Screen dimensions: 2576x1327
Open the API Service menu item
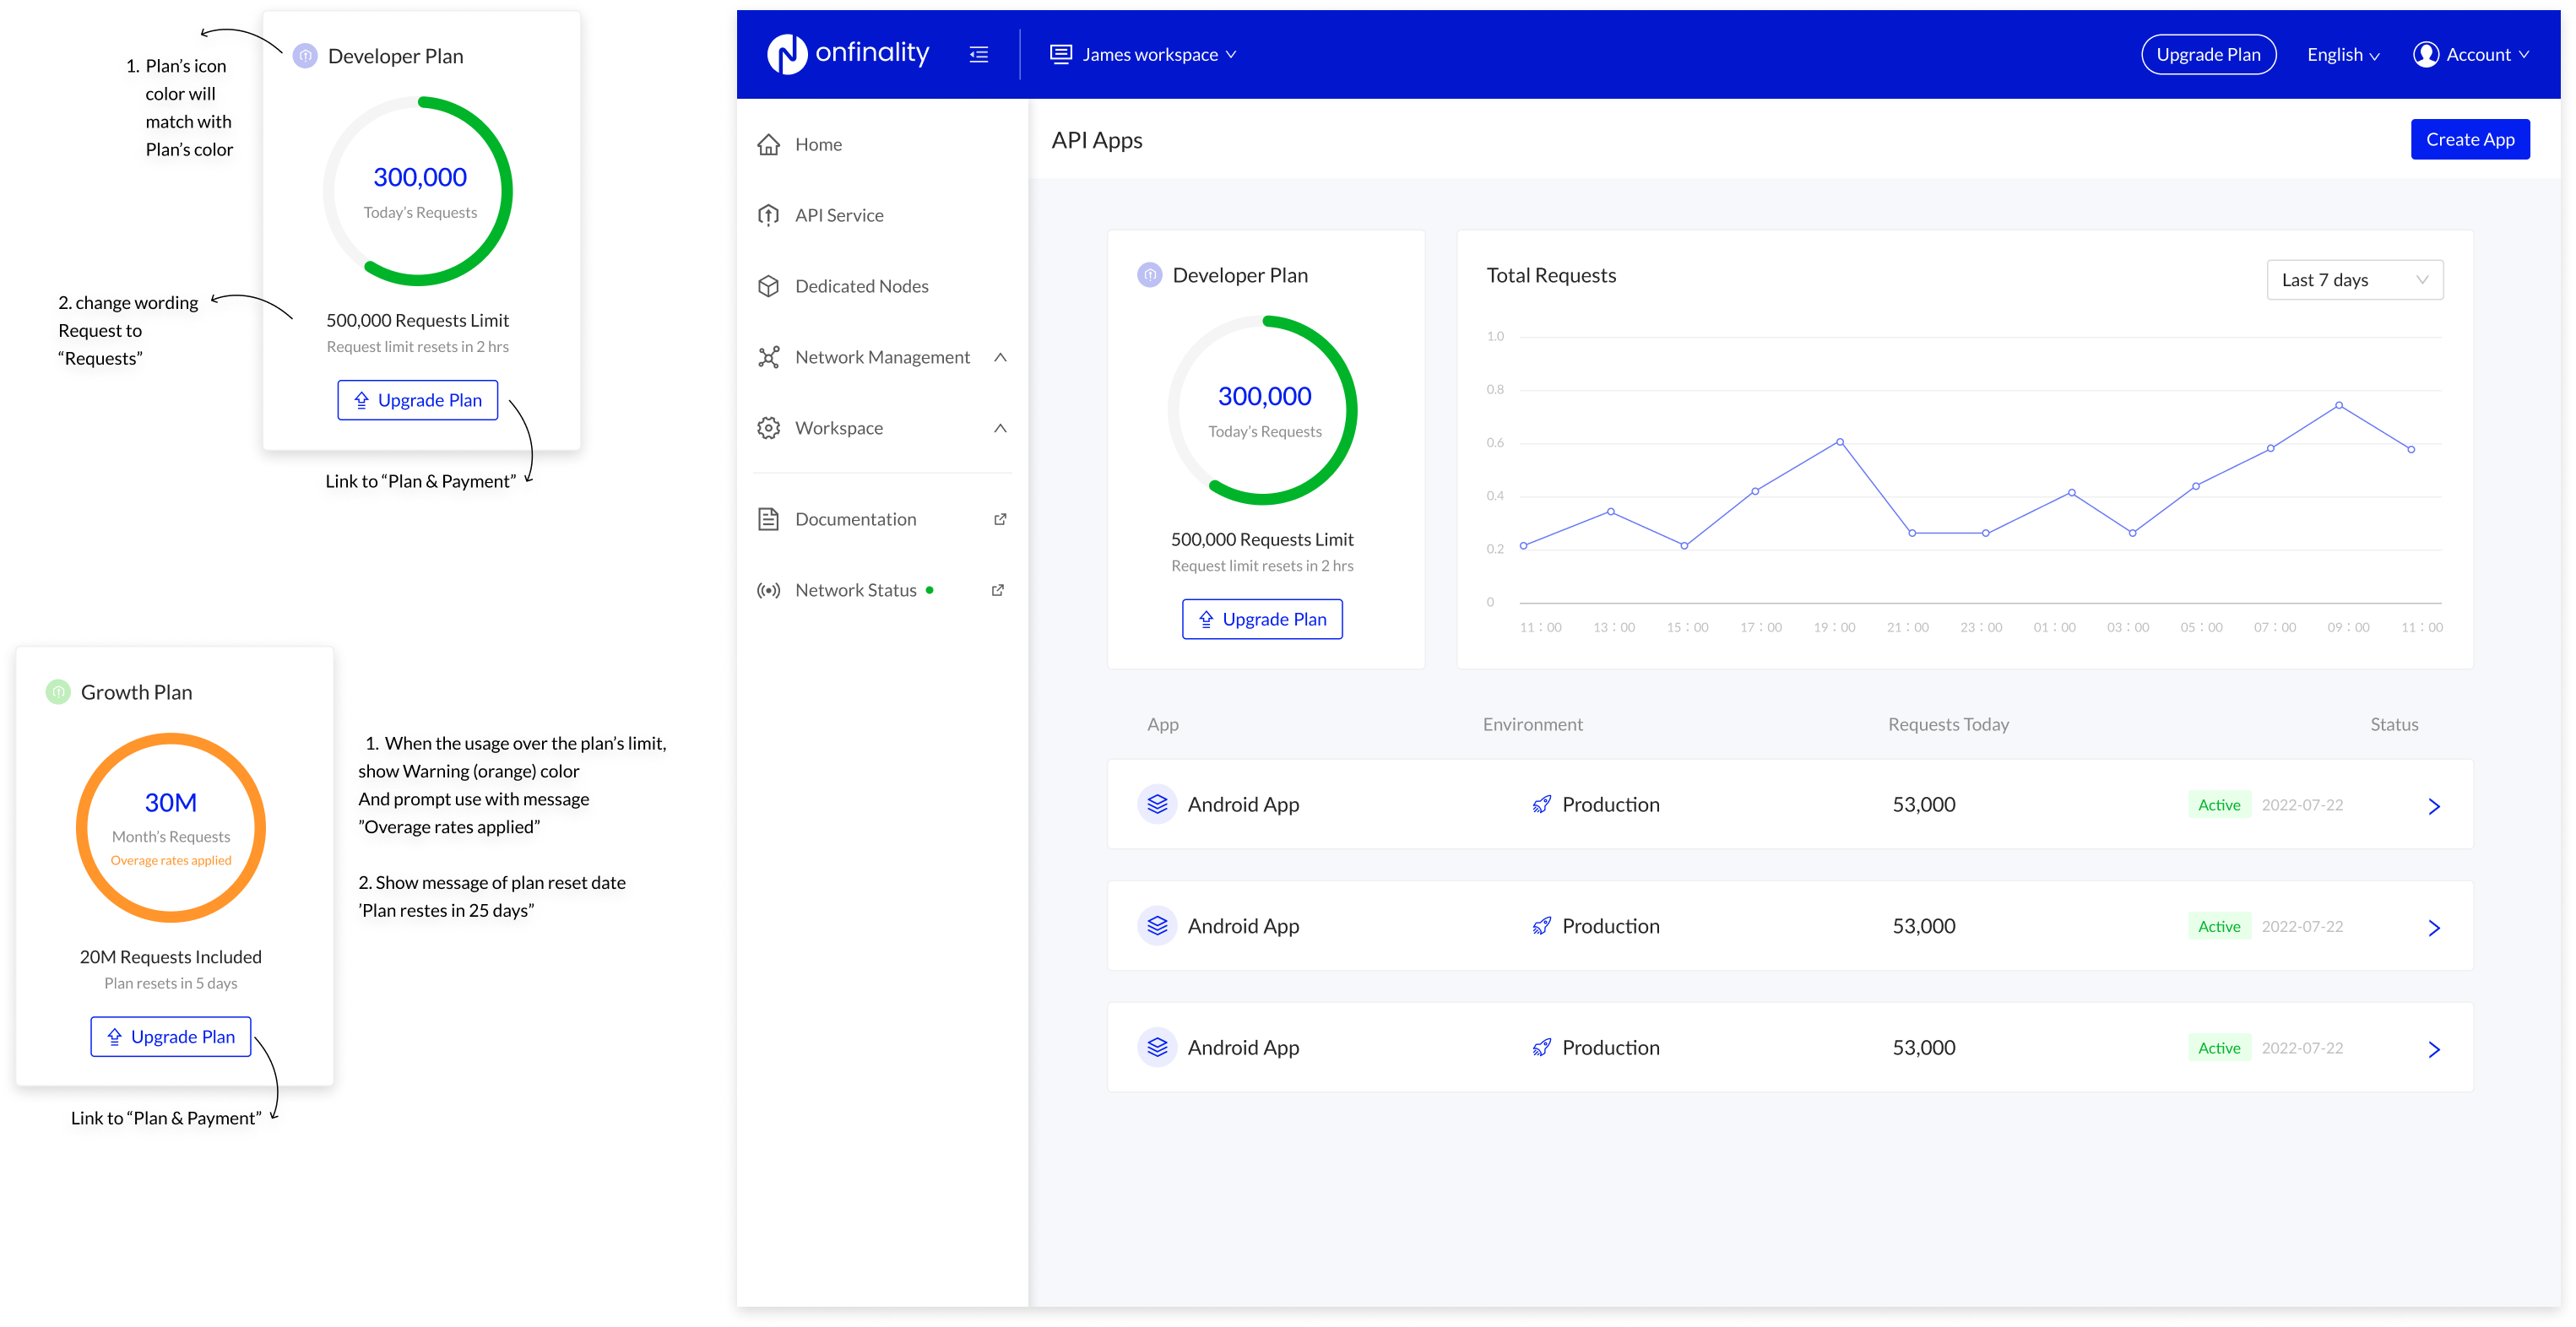838,215
